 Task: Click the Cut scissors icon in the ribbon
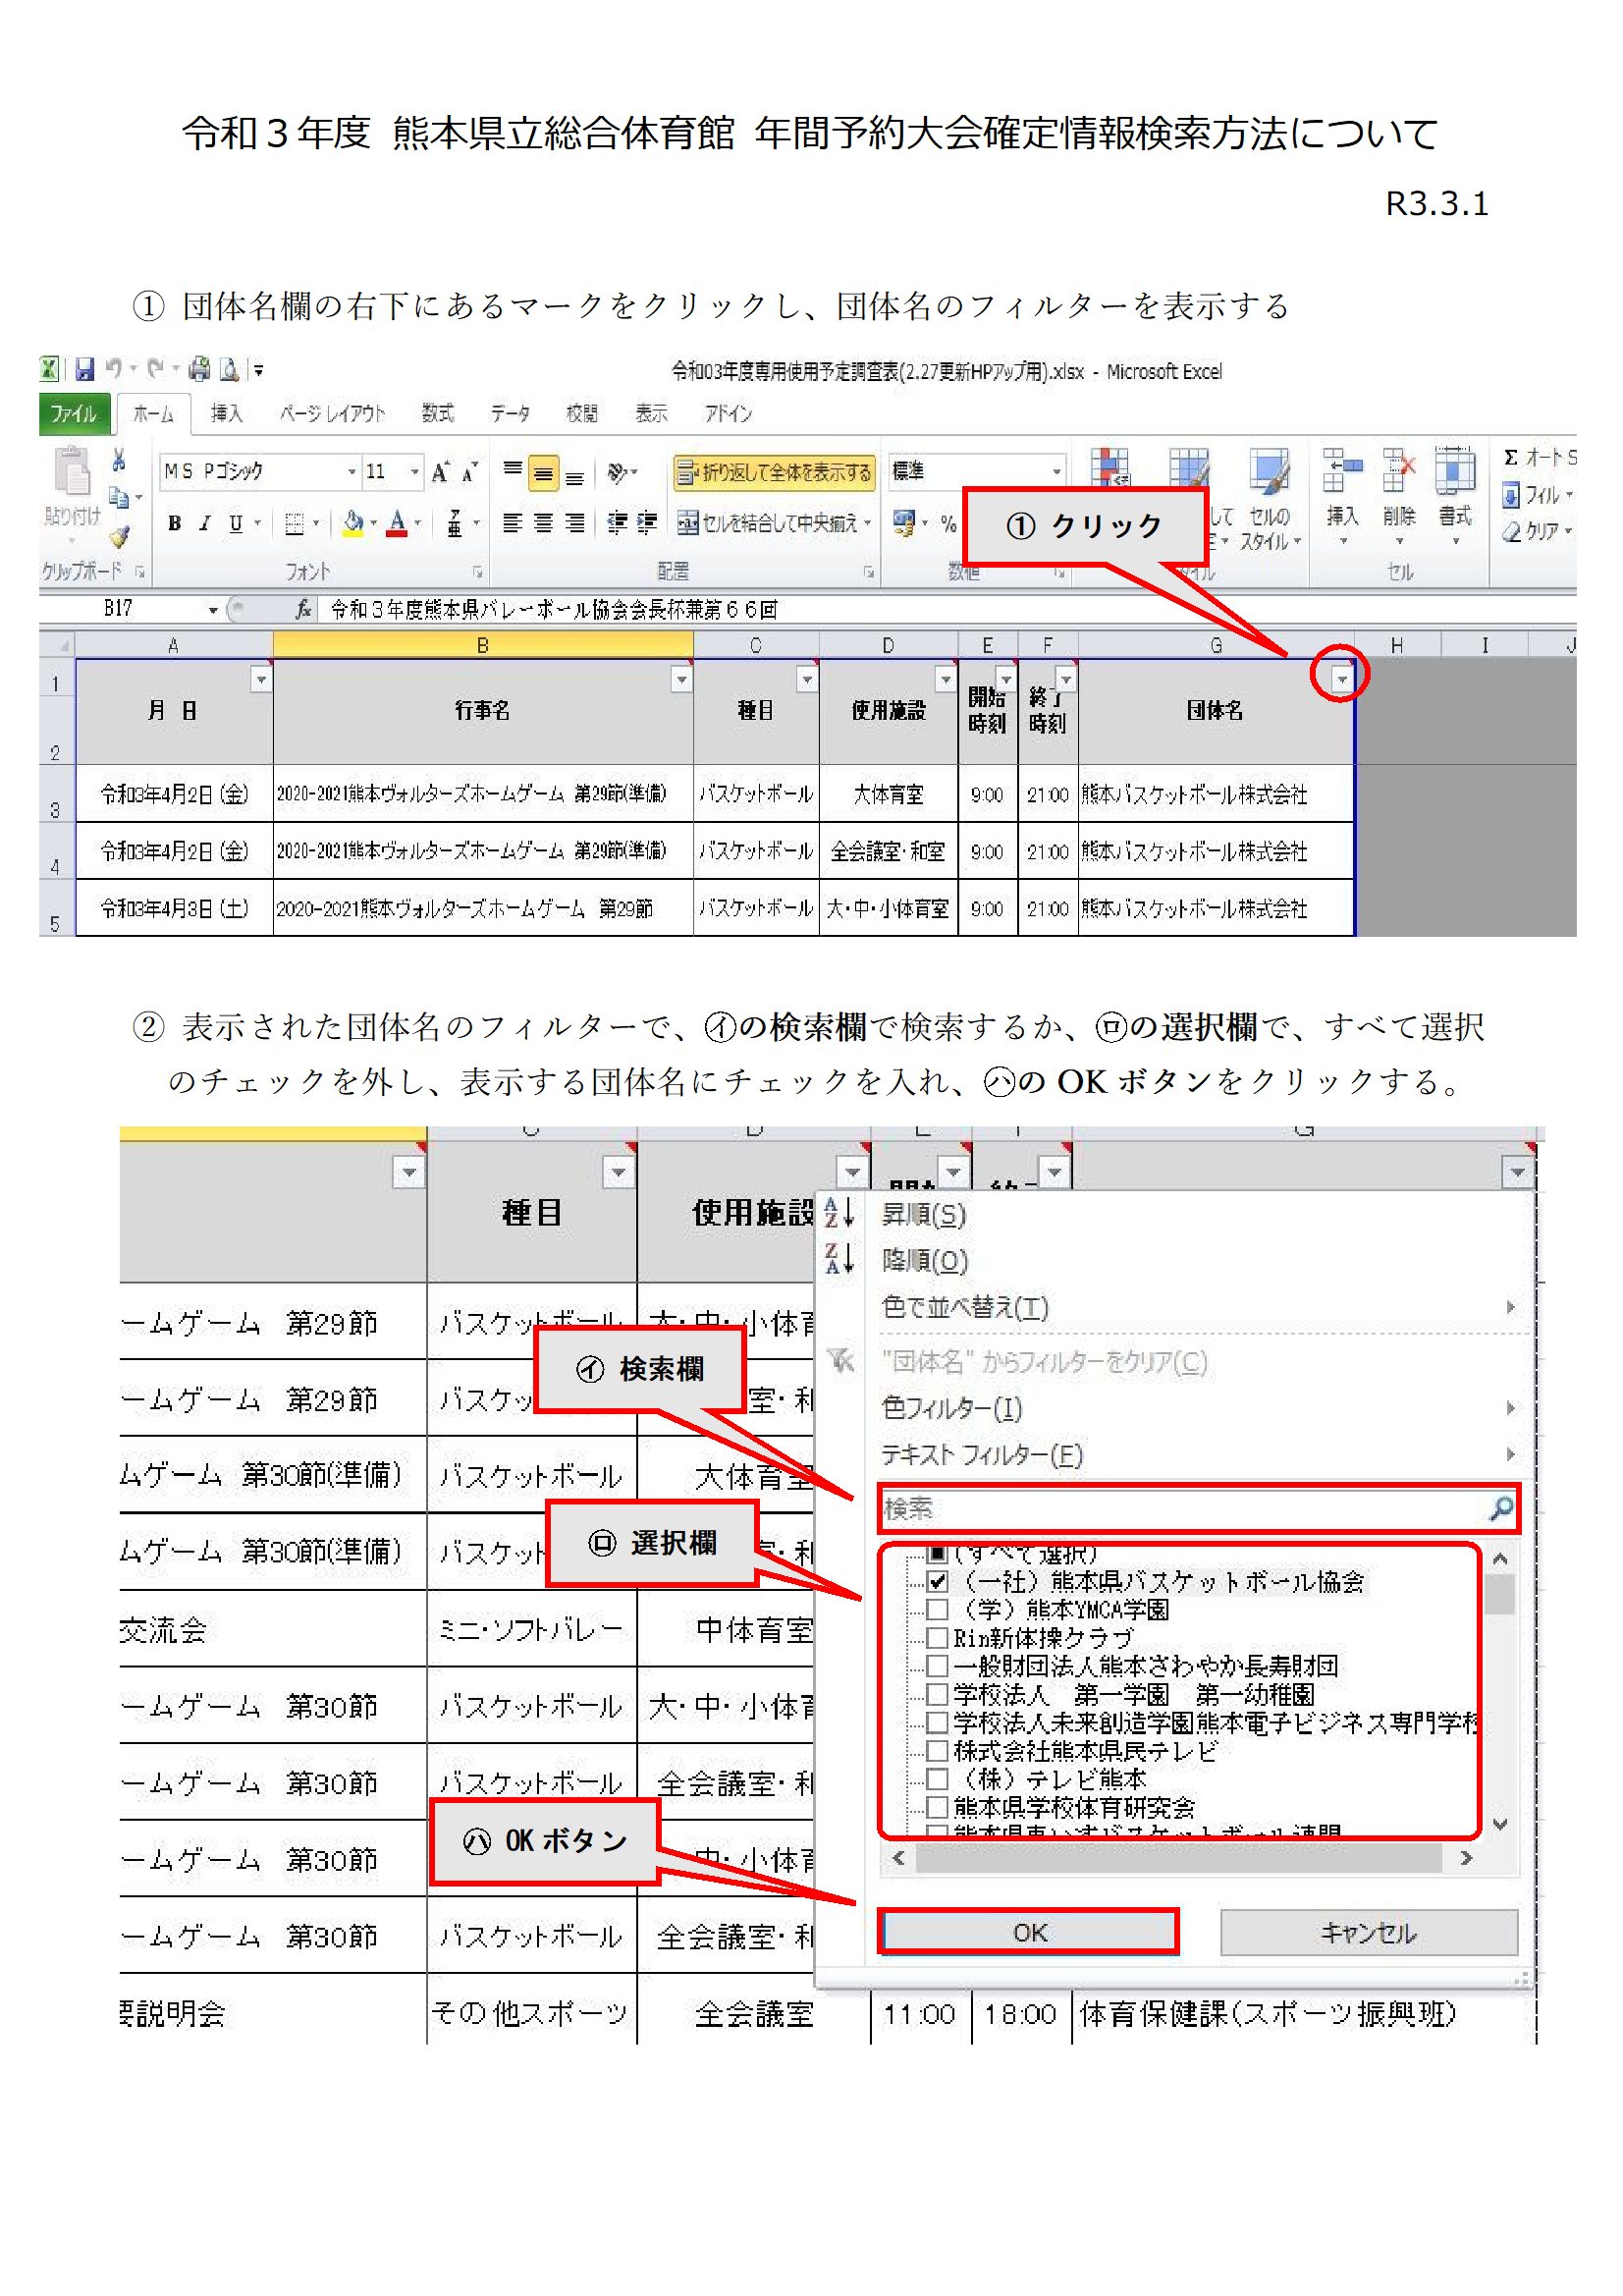click(x=119, y=461)
